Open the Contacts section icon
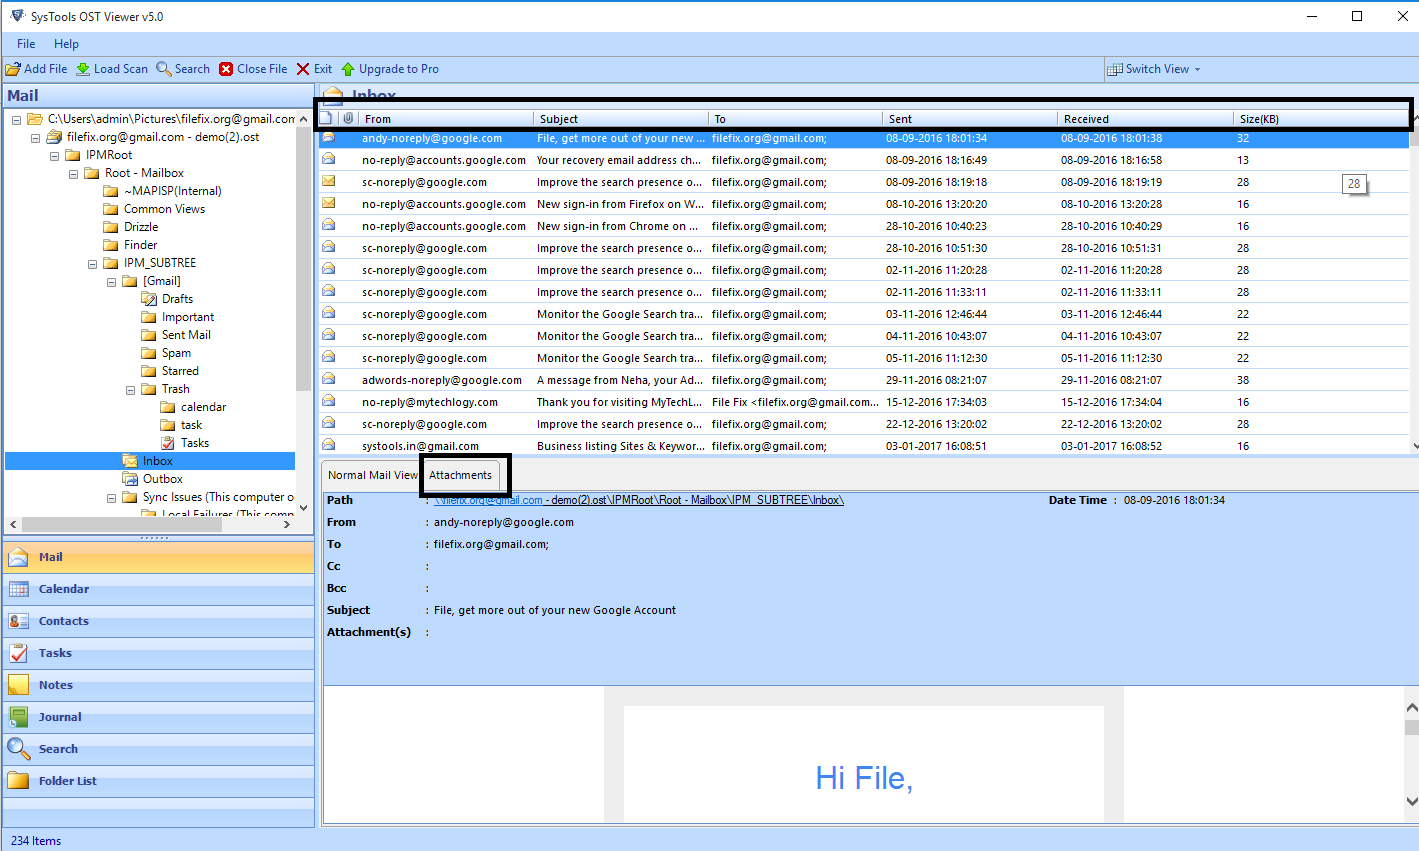Viewport: 1419px width, 851px height. [18, 621]
